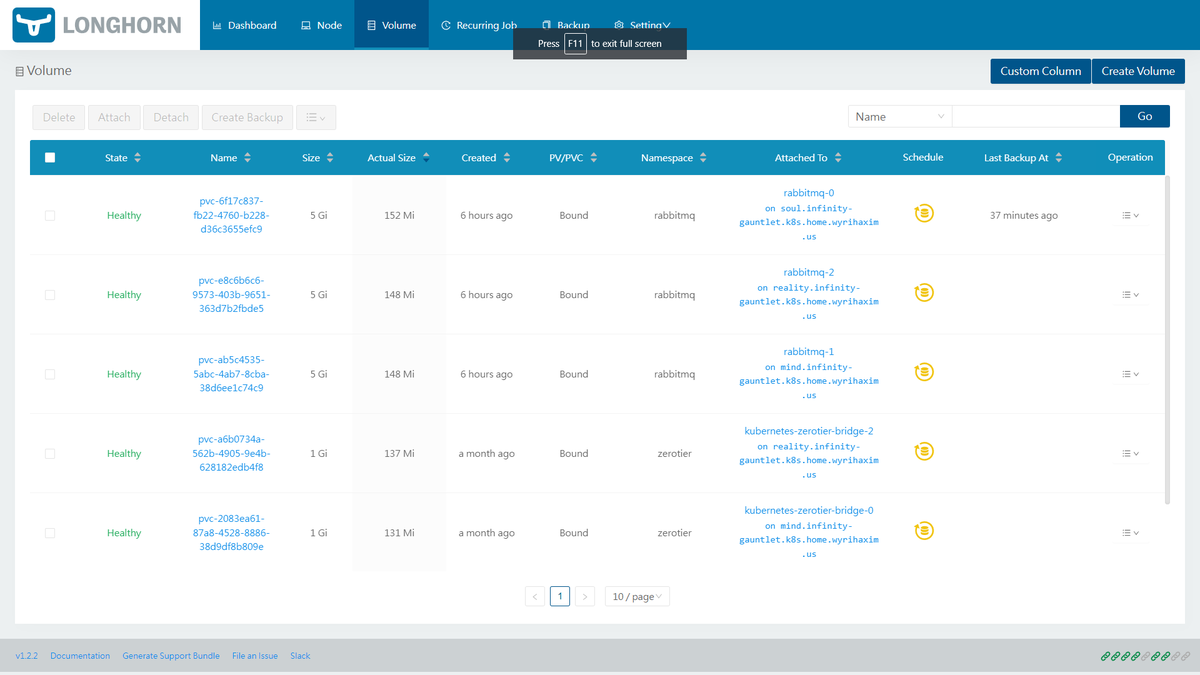Sort volumes by State column arrows

138,158
